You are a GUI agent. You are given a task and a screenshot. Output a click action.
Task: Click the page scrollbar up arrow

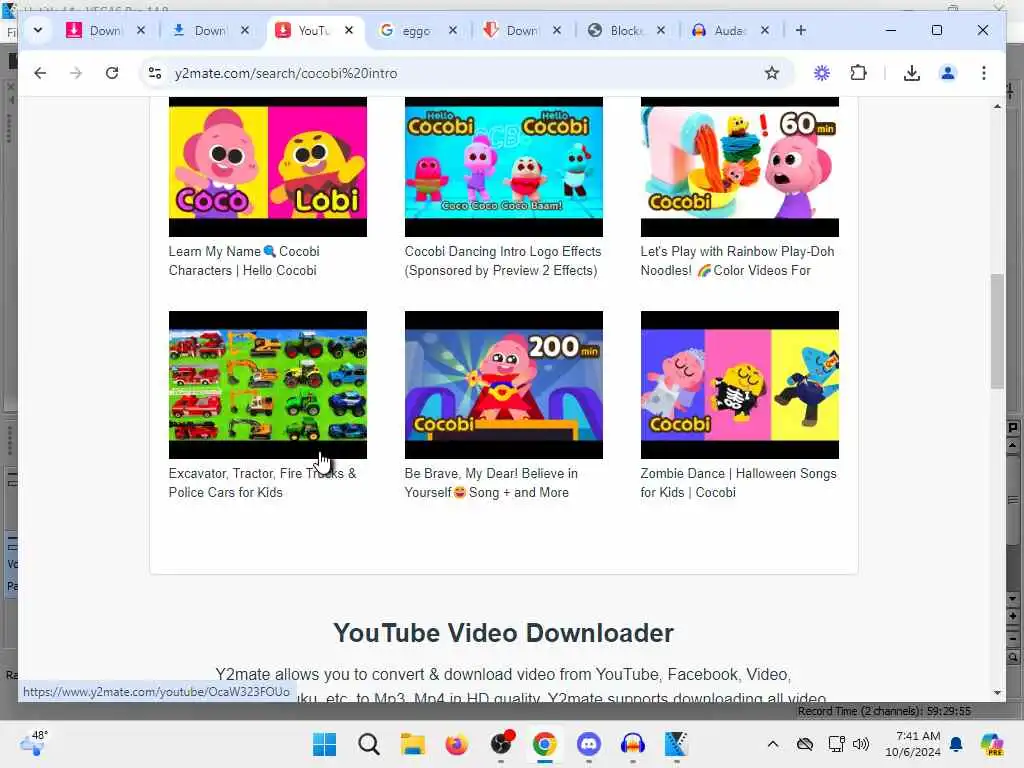[997, 106]
